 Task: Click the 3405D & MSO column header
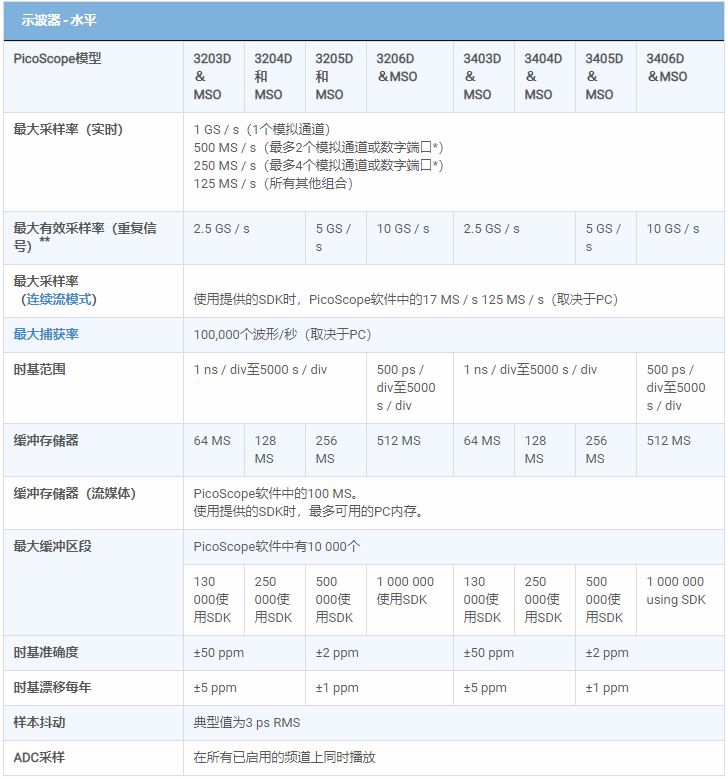coord(604,77)
